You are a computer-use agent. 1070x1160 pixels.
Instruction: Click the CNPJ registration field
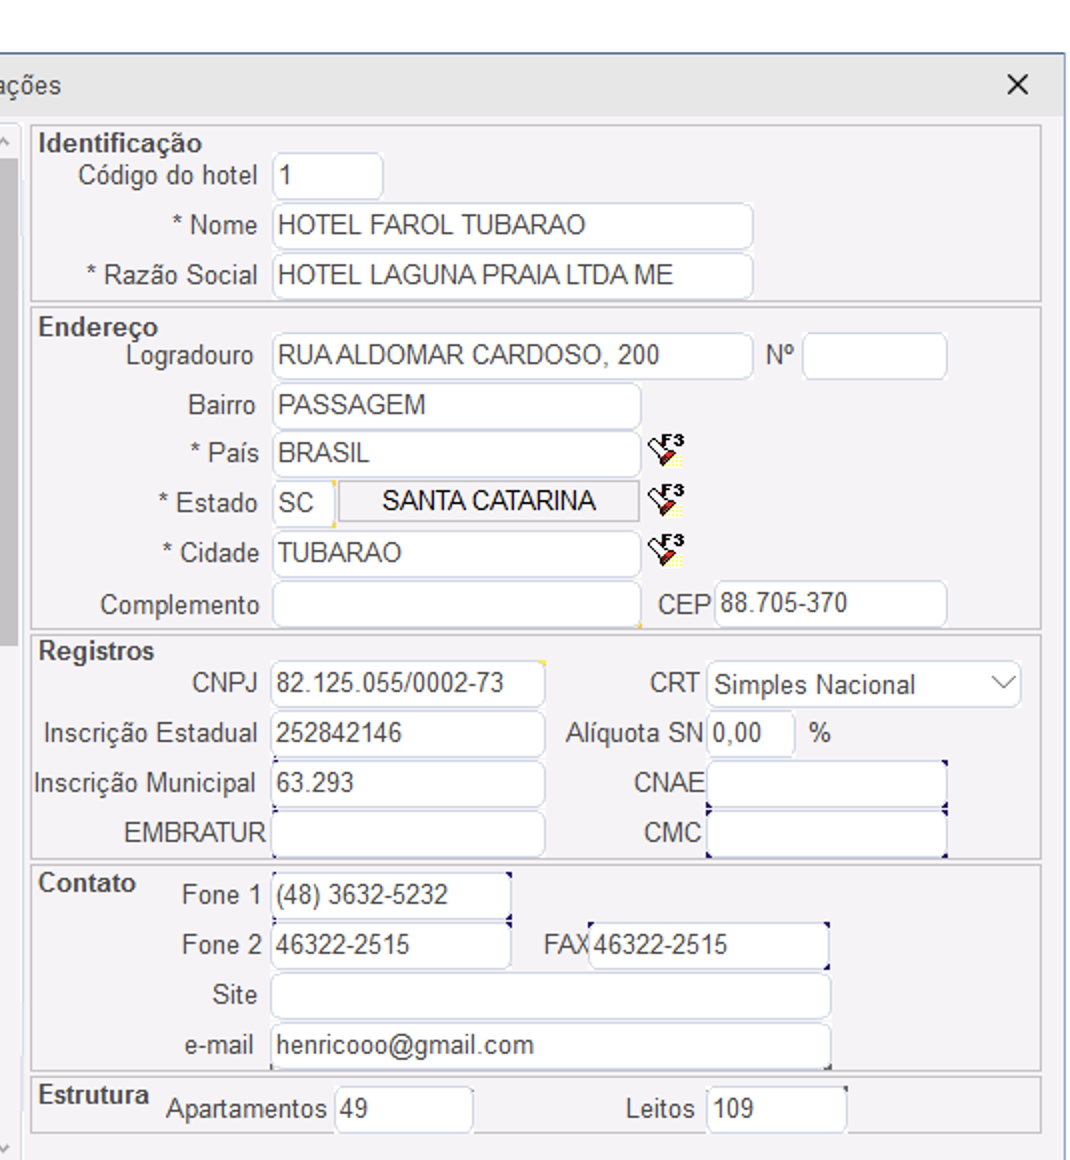coord(408,683)
